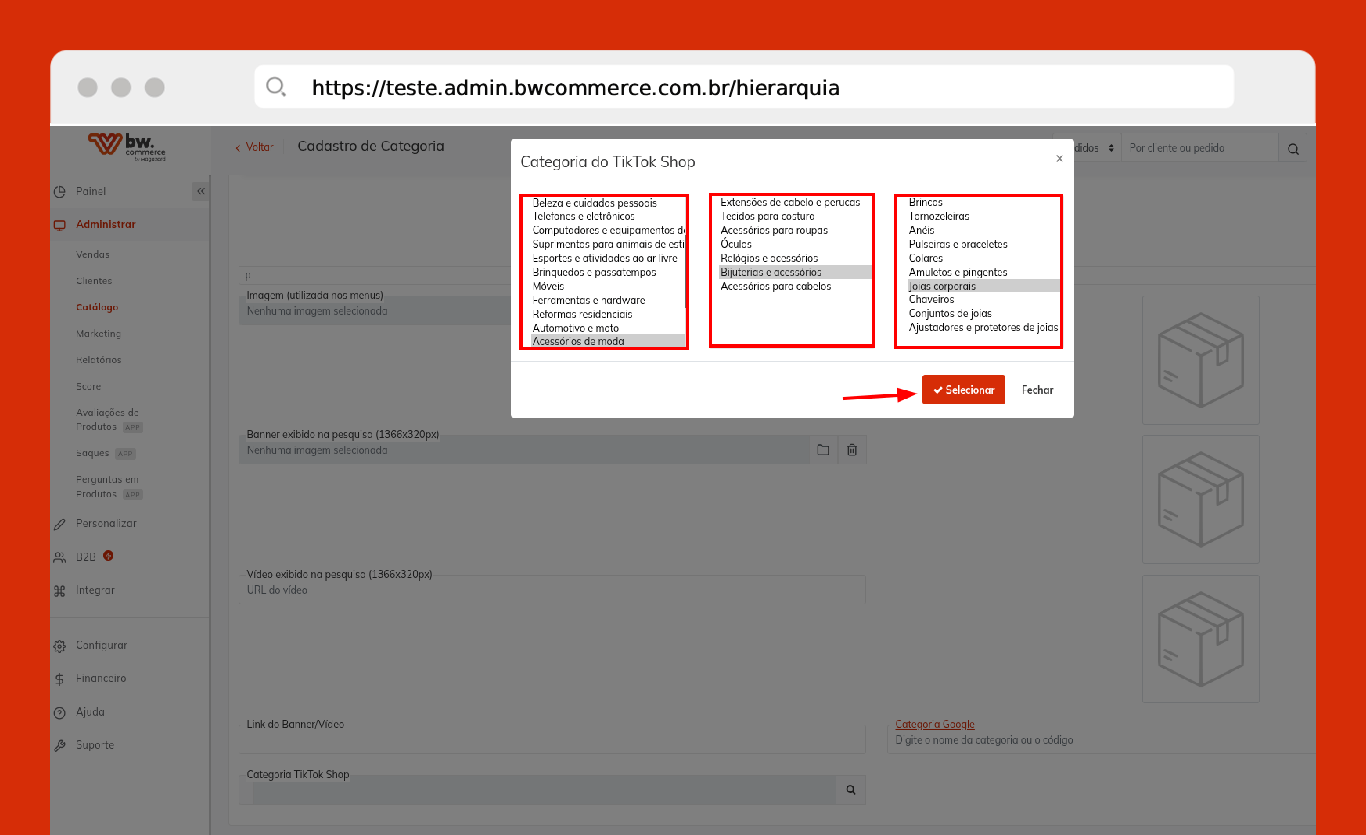Choose 'Joias corporais' in third list

coord(942,286)
